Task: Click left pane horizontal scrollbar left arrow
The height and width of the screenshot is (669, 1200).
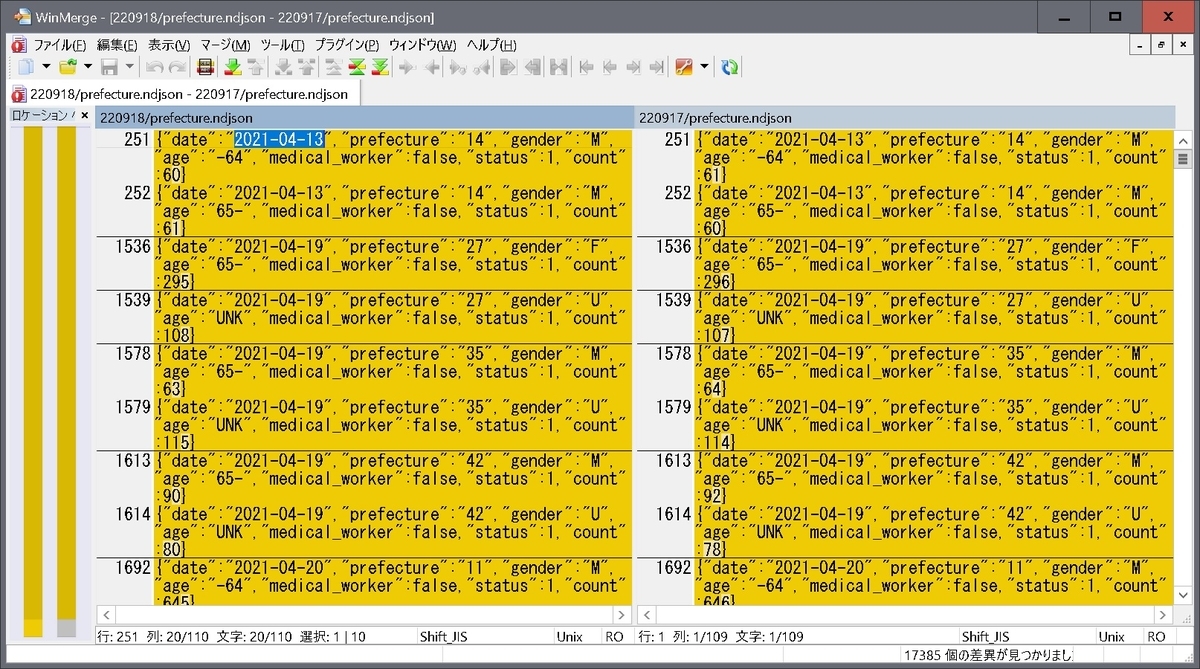Action: (105, 615)
